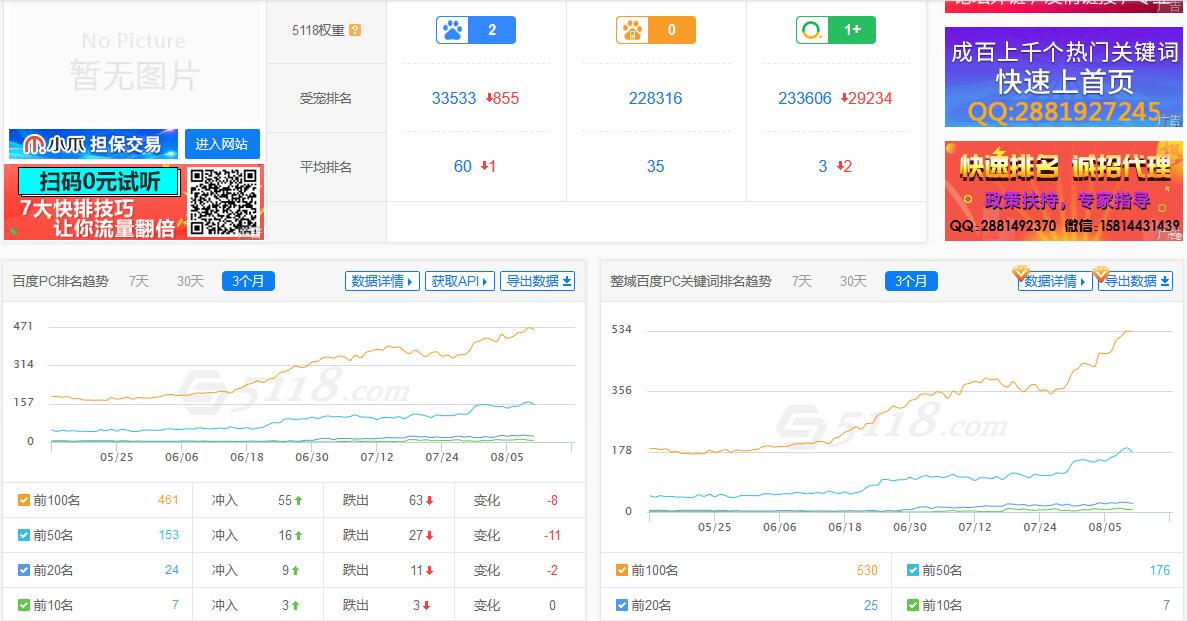Click the crown icon on right panel 导出数据
Image resolution: width=1187 pixels, height=621 pixels.
click(1101, 273)
